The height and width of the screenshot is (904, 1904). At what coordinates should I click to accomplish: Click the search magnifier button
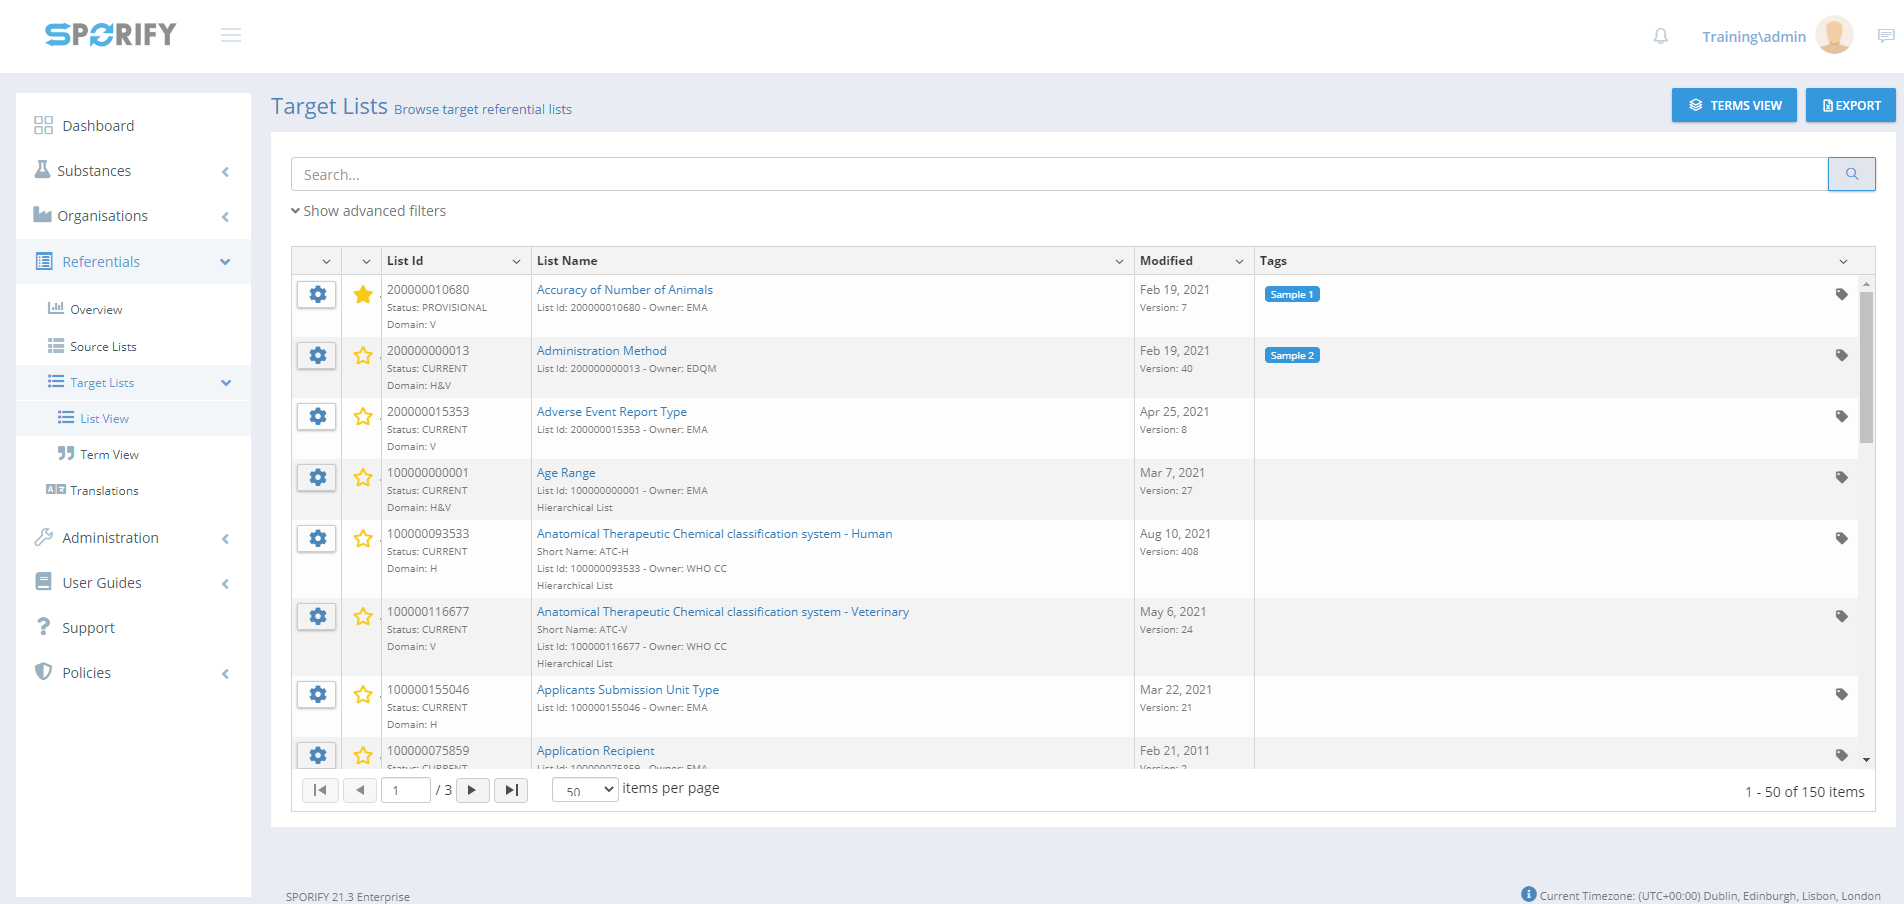pyautogui.click(x=1851, y=174)
